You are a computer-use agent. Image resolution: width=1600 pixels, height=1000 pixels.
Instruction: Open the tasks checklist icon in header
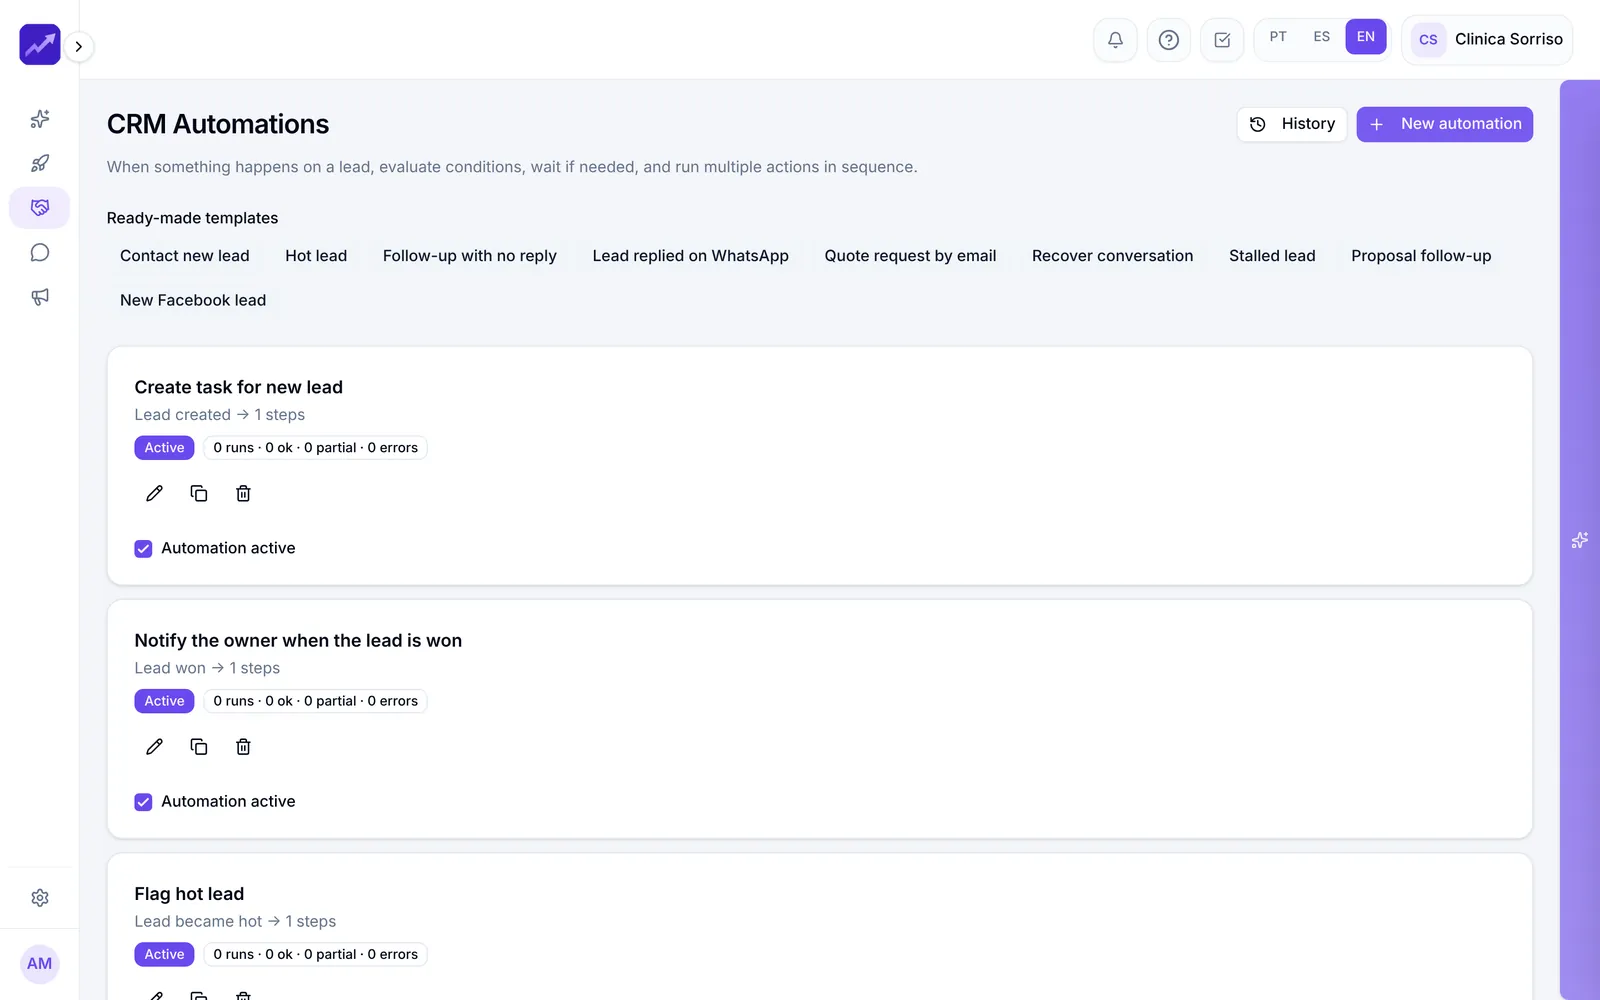click(1222, 40)
